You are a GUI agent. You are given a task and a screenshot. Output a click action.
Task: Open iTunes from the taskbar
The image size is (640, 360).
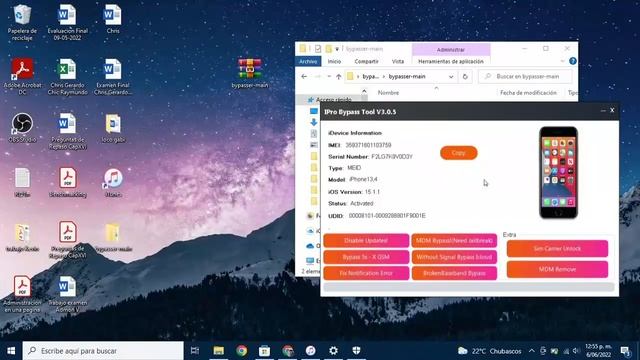(310, 351)
